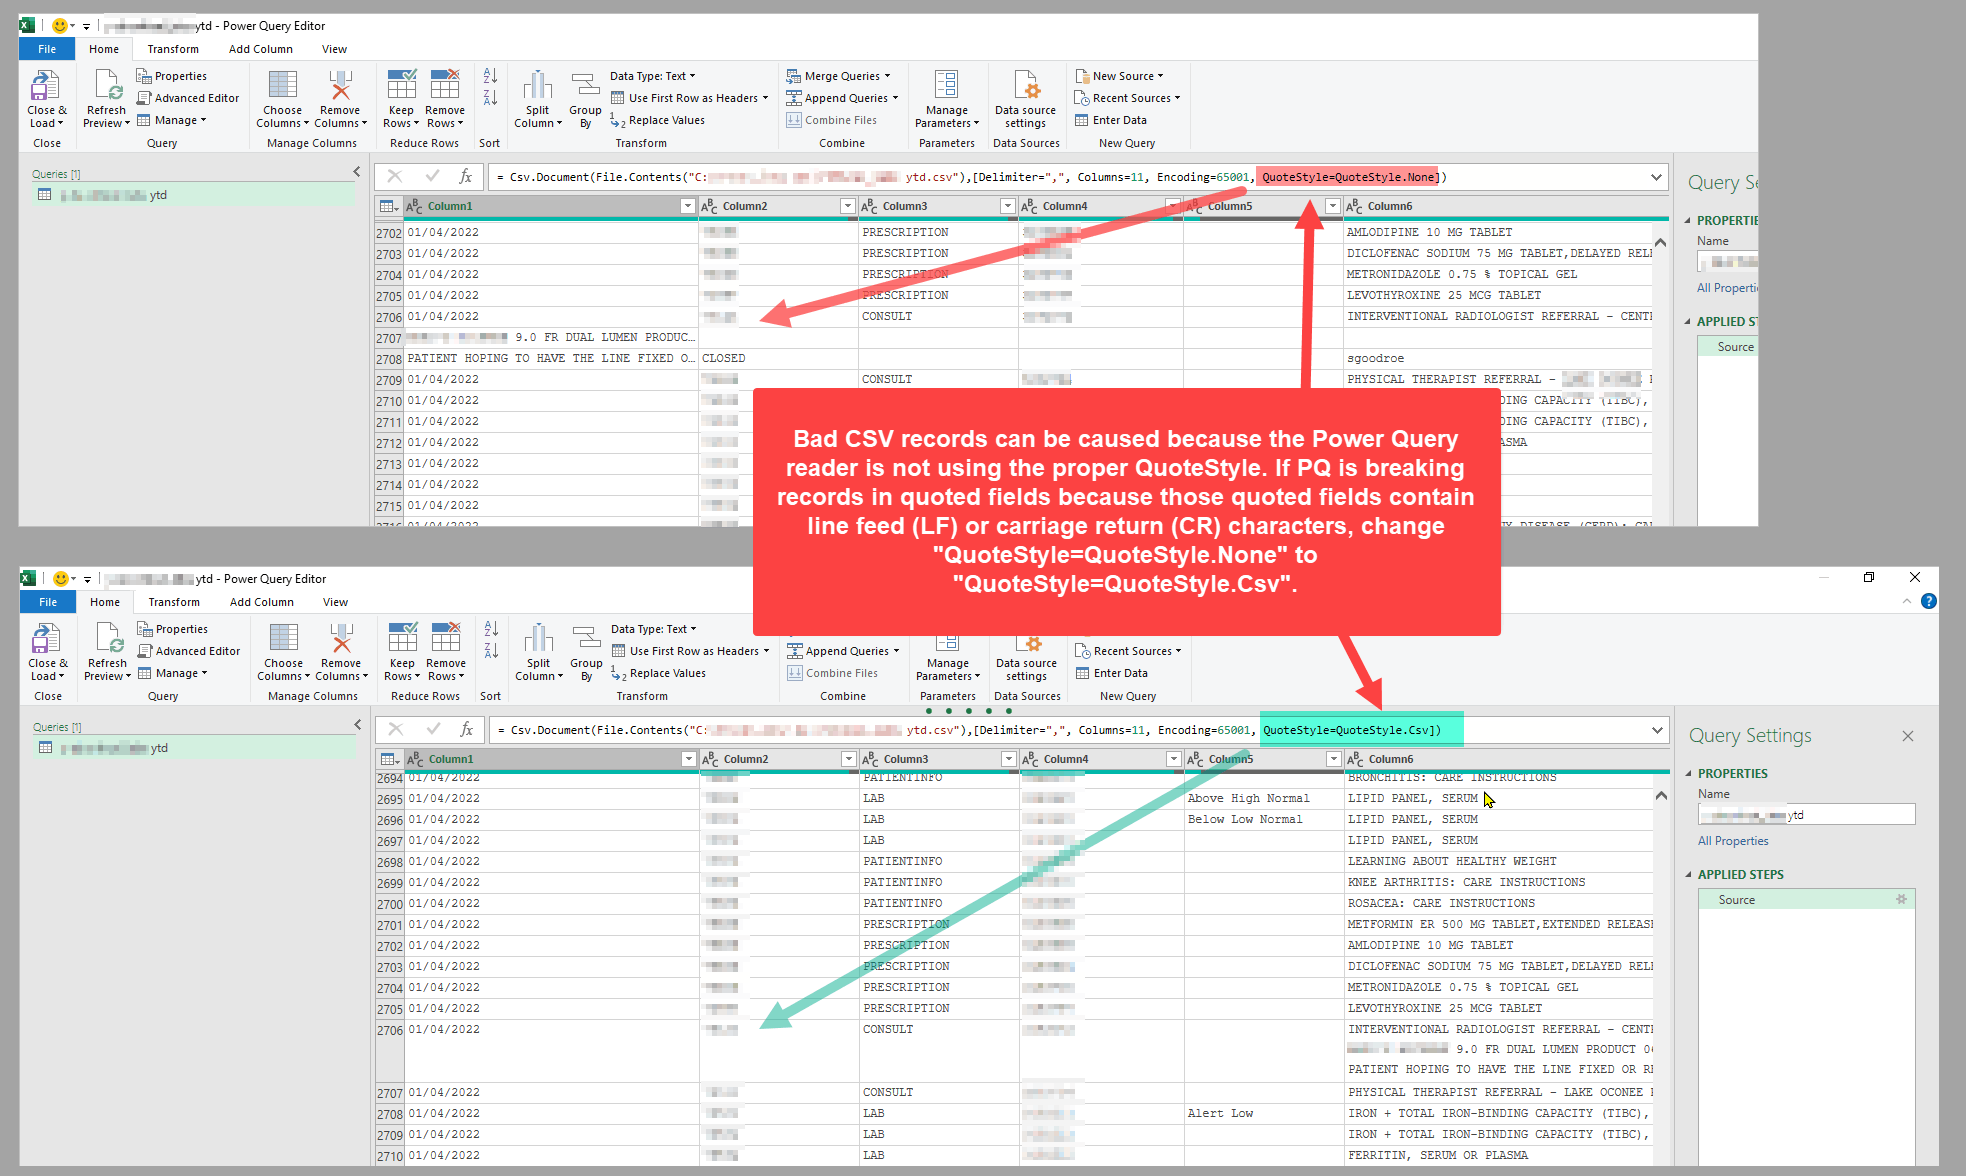Viewport: 1966px width, 1176px height.
Task: Click Enter Data in bottom window
Action: coord(1111,673)
